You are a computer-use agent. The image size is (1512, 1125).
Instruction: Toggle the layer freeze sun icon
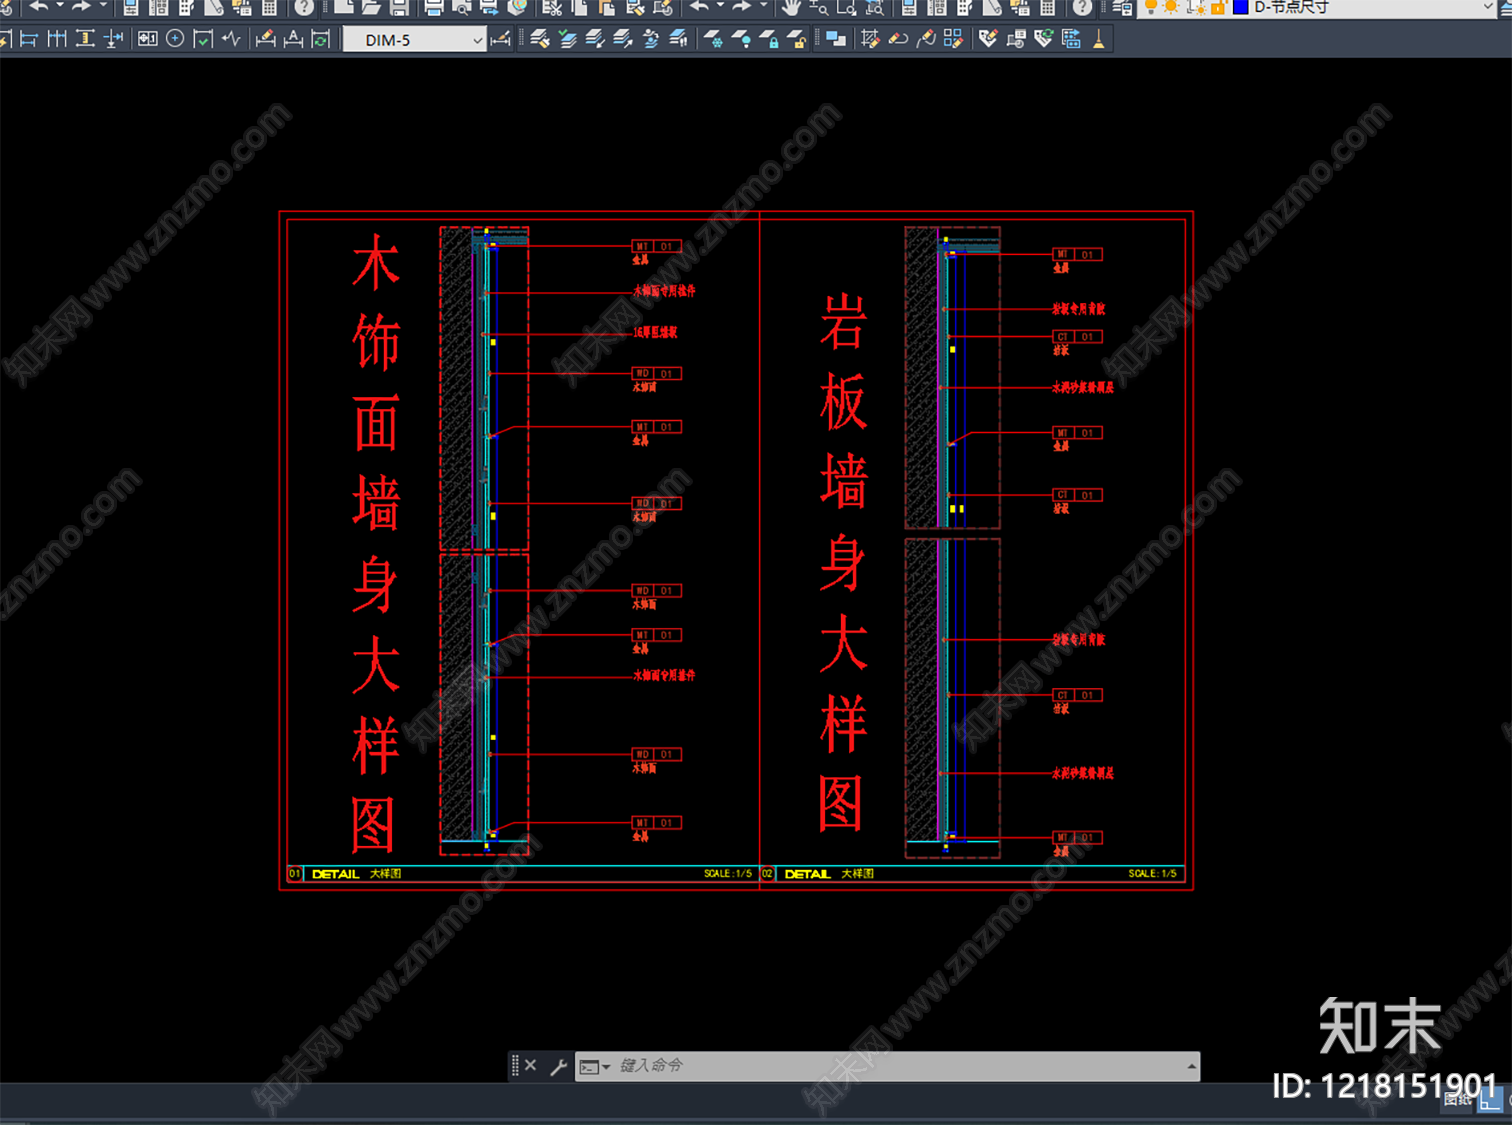click(x=1171, y=7)
